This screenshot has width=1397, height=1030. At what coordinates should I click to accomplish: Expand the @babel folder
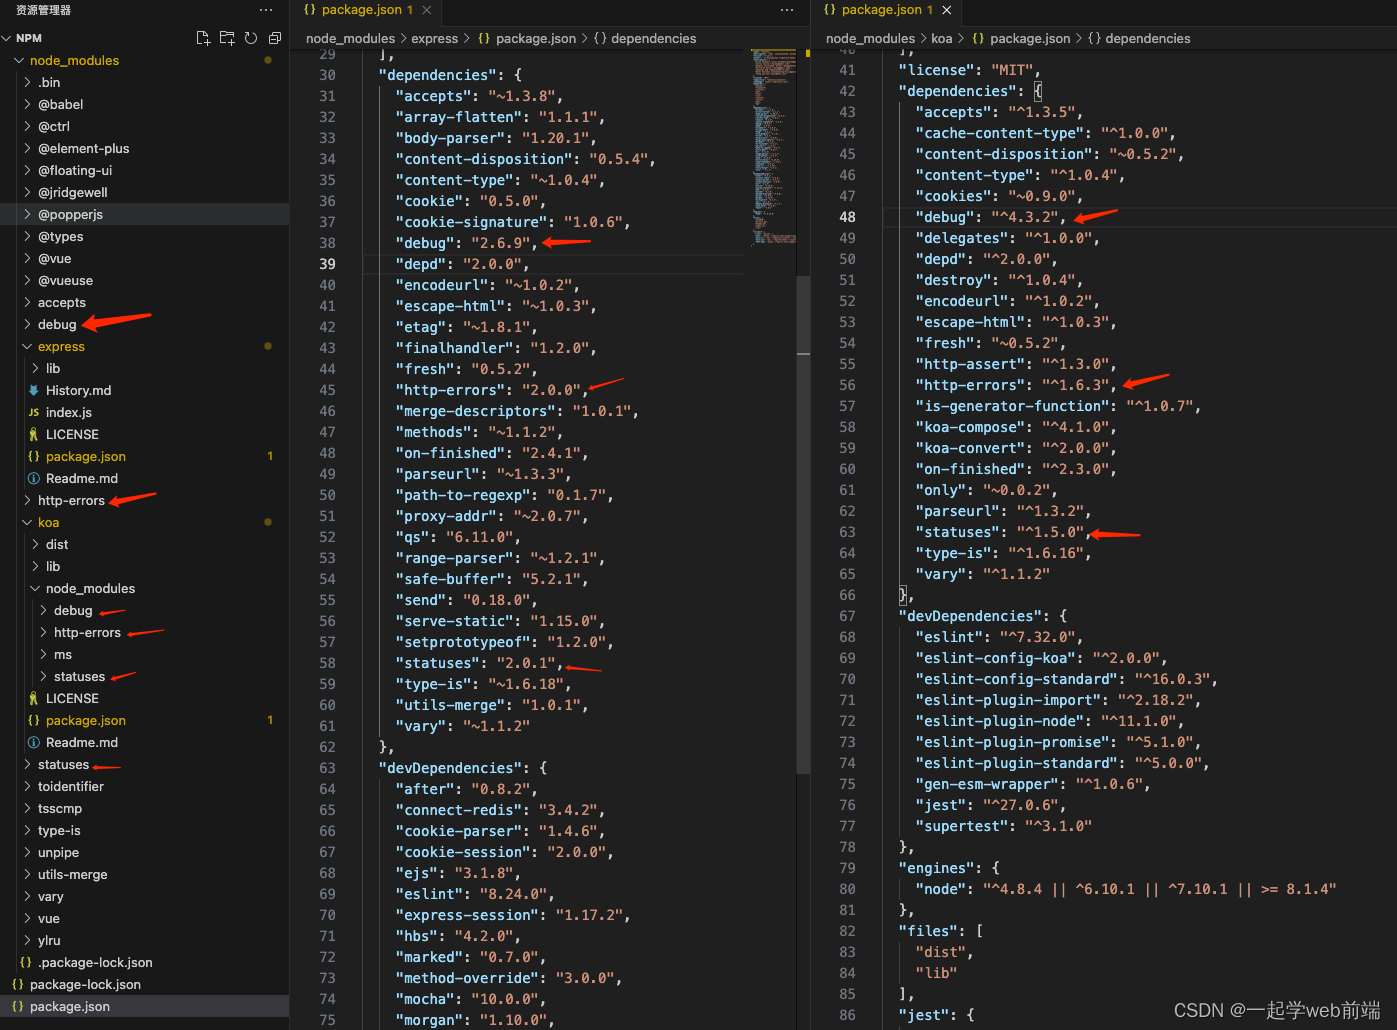(x=27, y=104)
